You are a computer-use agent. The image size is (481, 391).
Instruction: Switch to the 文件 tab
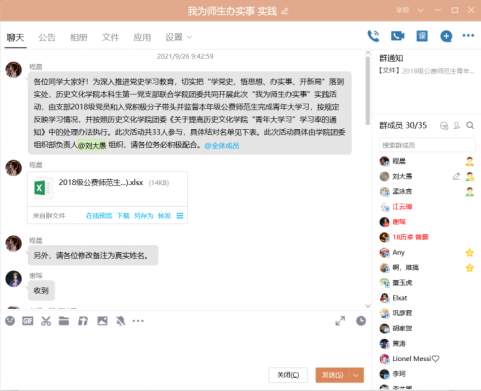click(110, 37)
